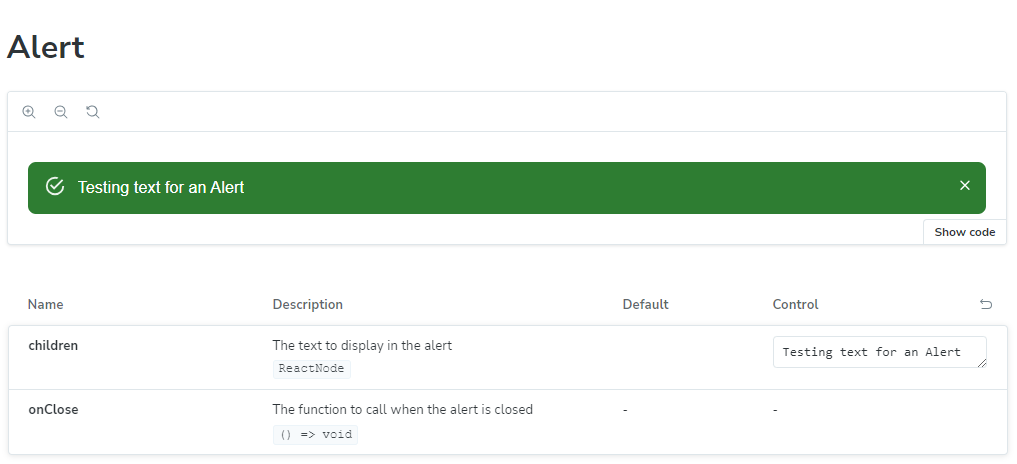Click the Alert page heading
The height and width of the screenshot is (464, 1017).
pyautogui.click(x=46, y=47)
